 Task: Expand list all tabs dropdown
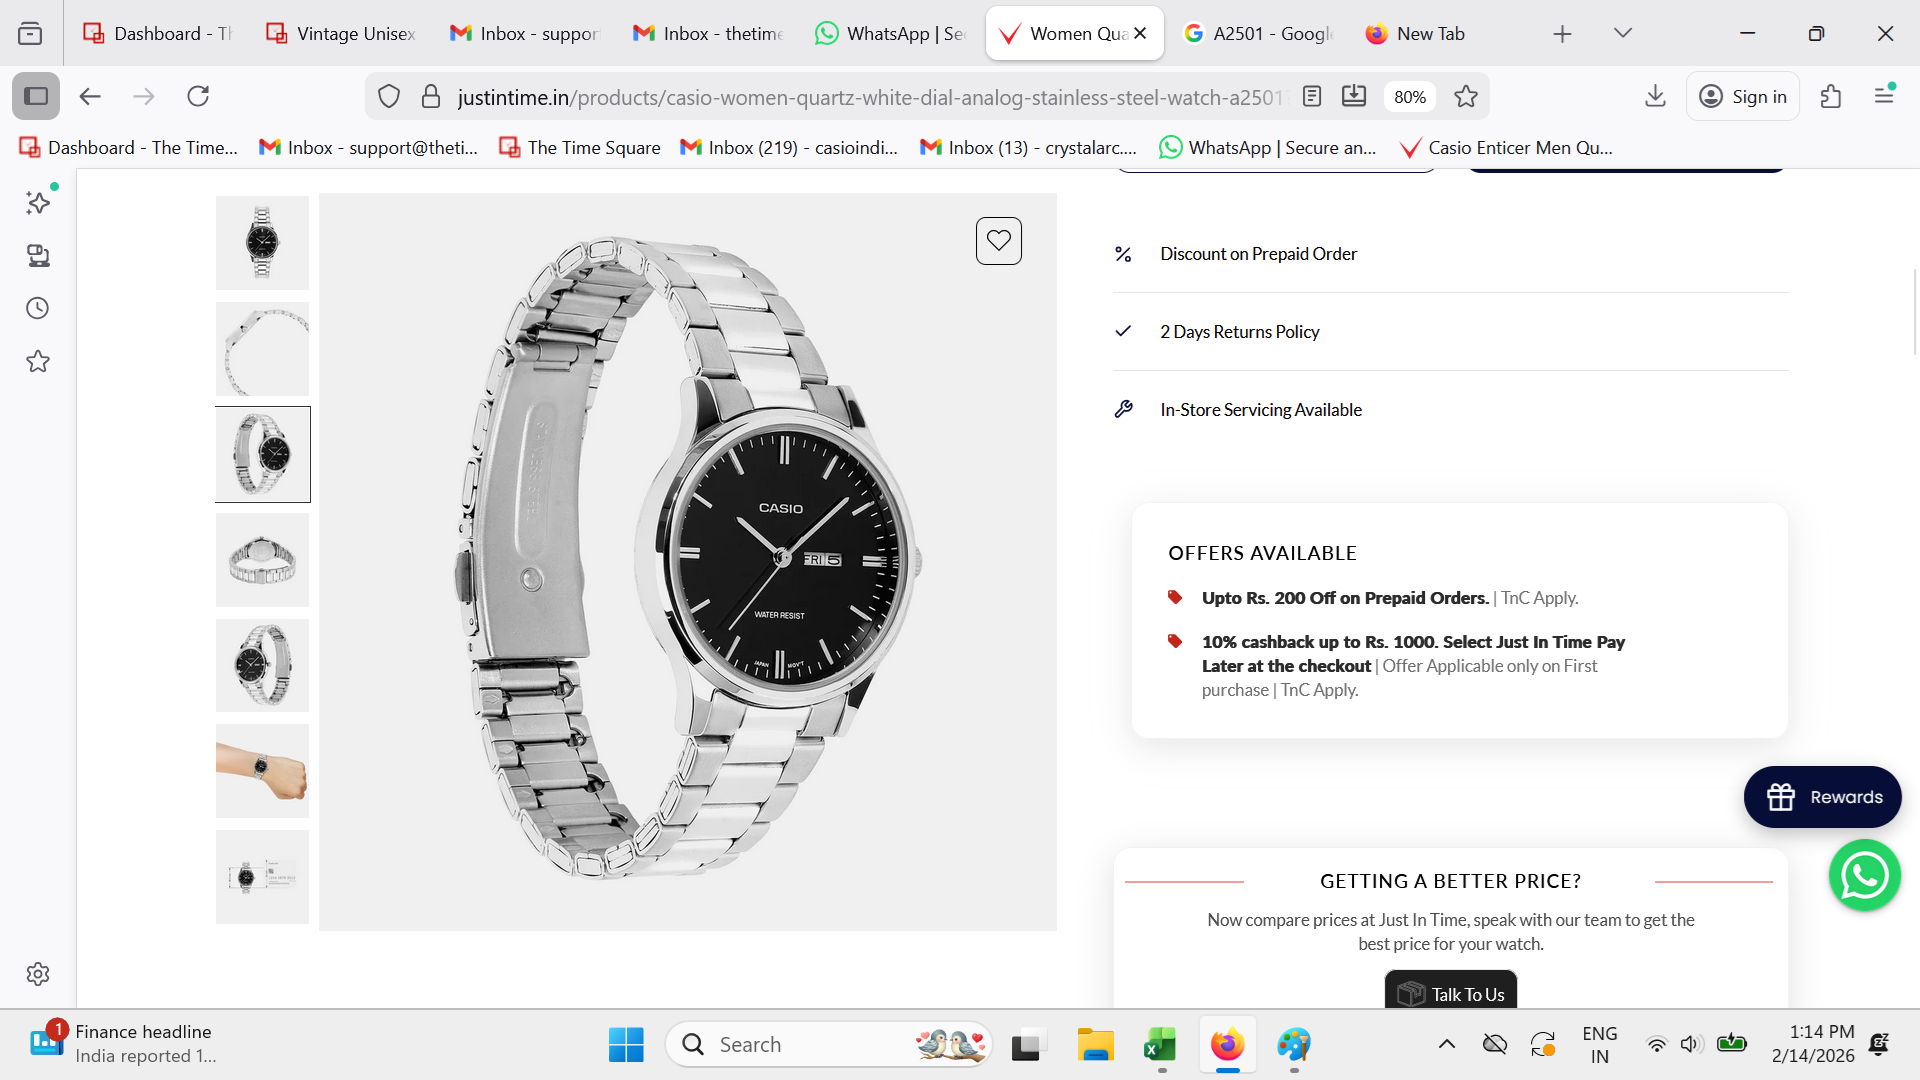1622,33
